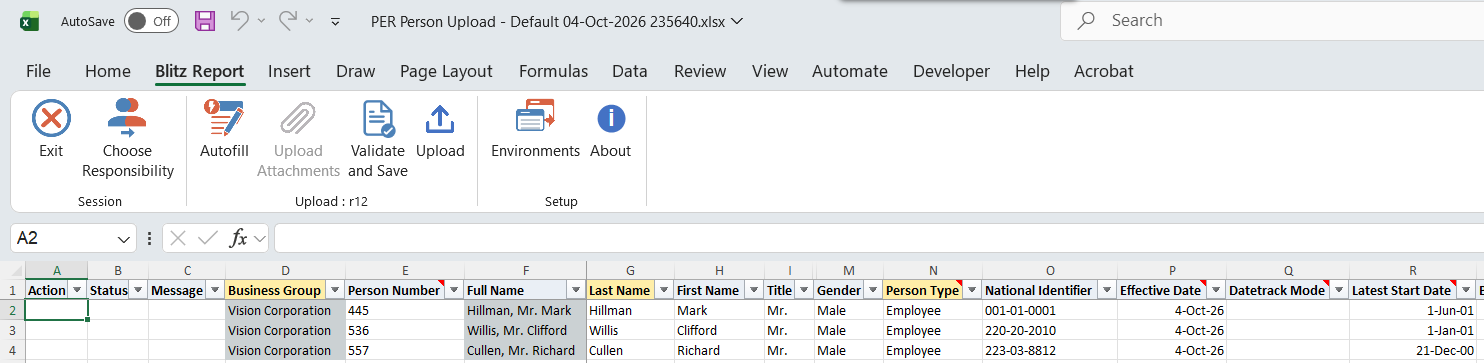
Task: Select cell 'Hillman, Mr. Mark'
Action: point(525,310)
